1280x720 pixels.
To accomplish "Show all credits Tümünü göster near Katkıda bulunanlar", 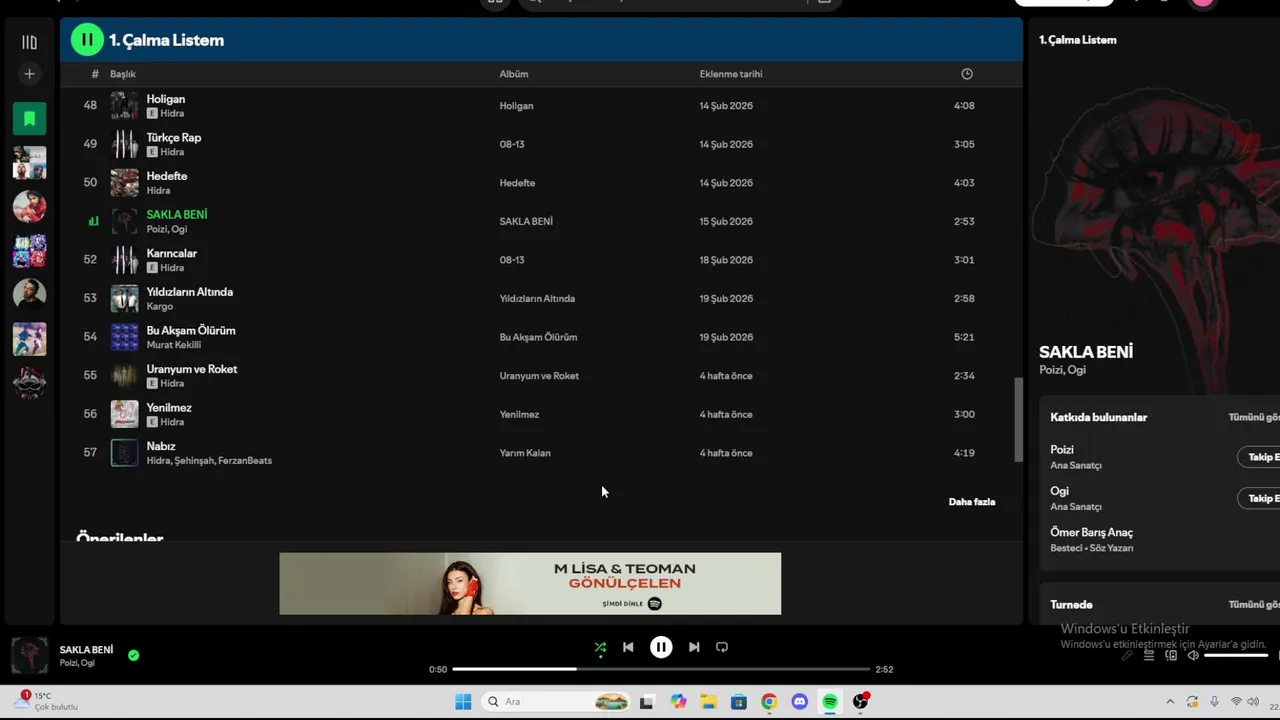I will click(x=1254, y=417).
